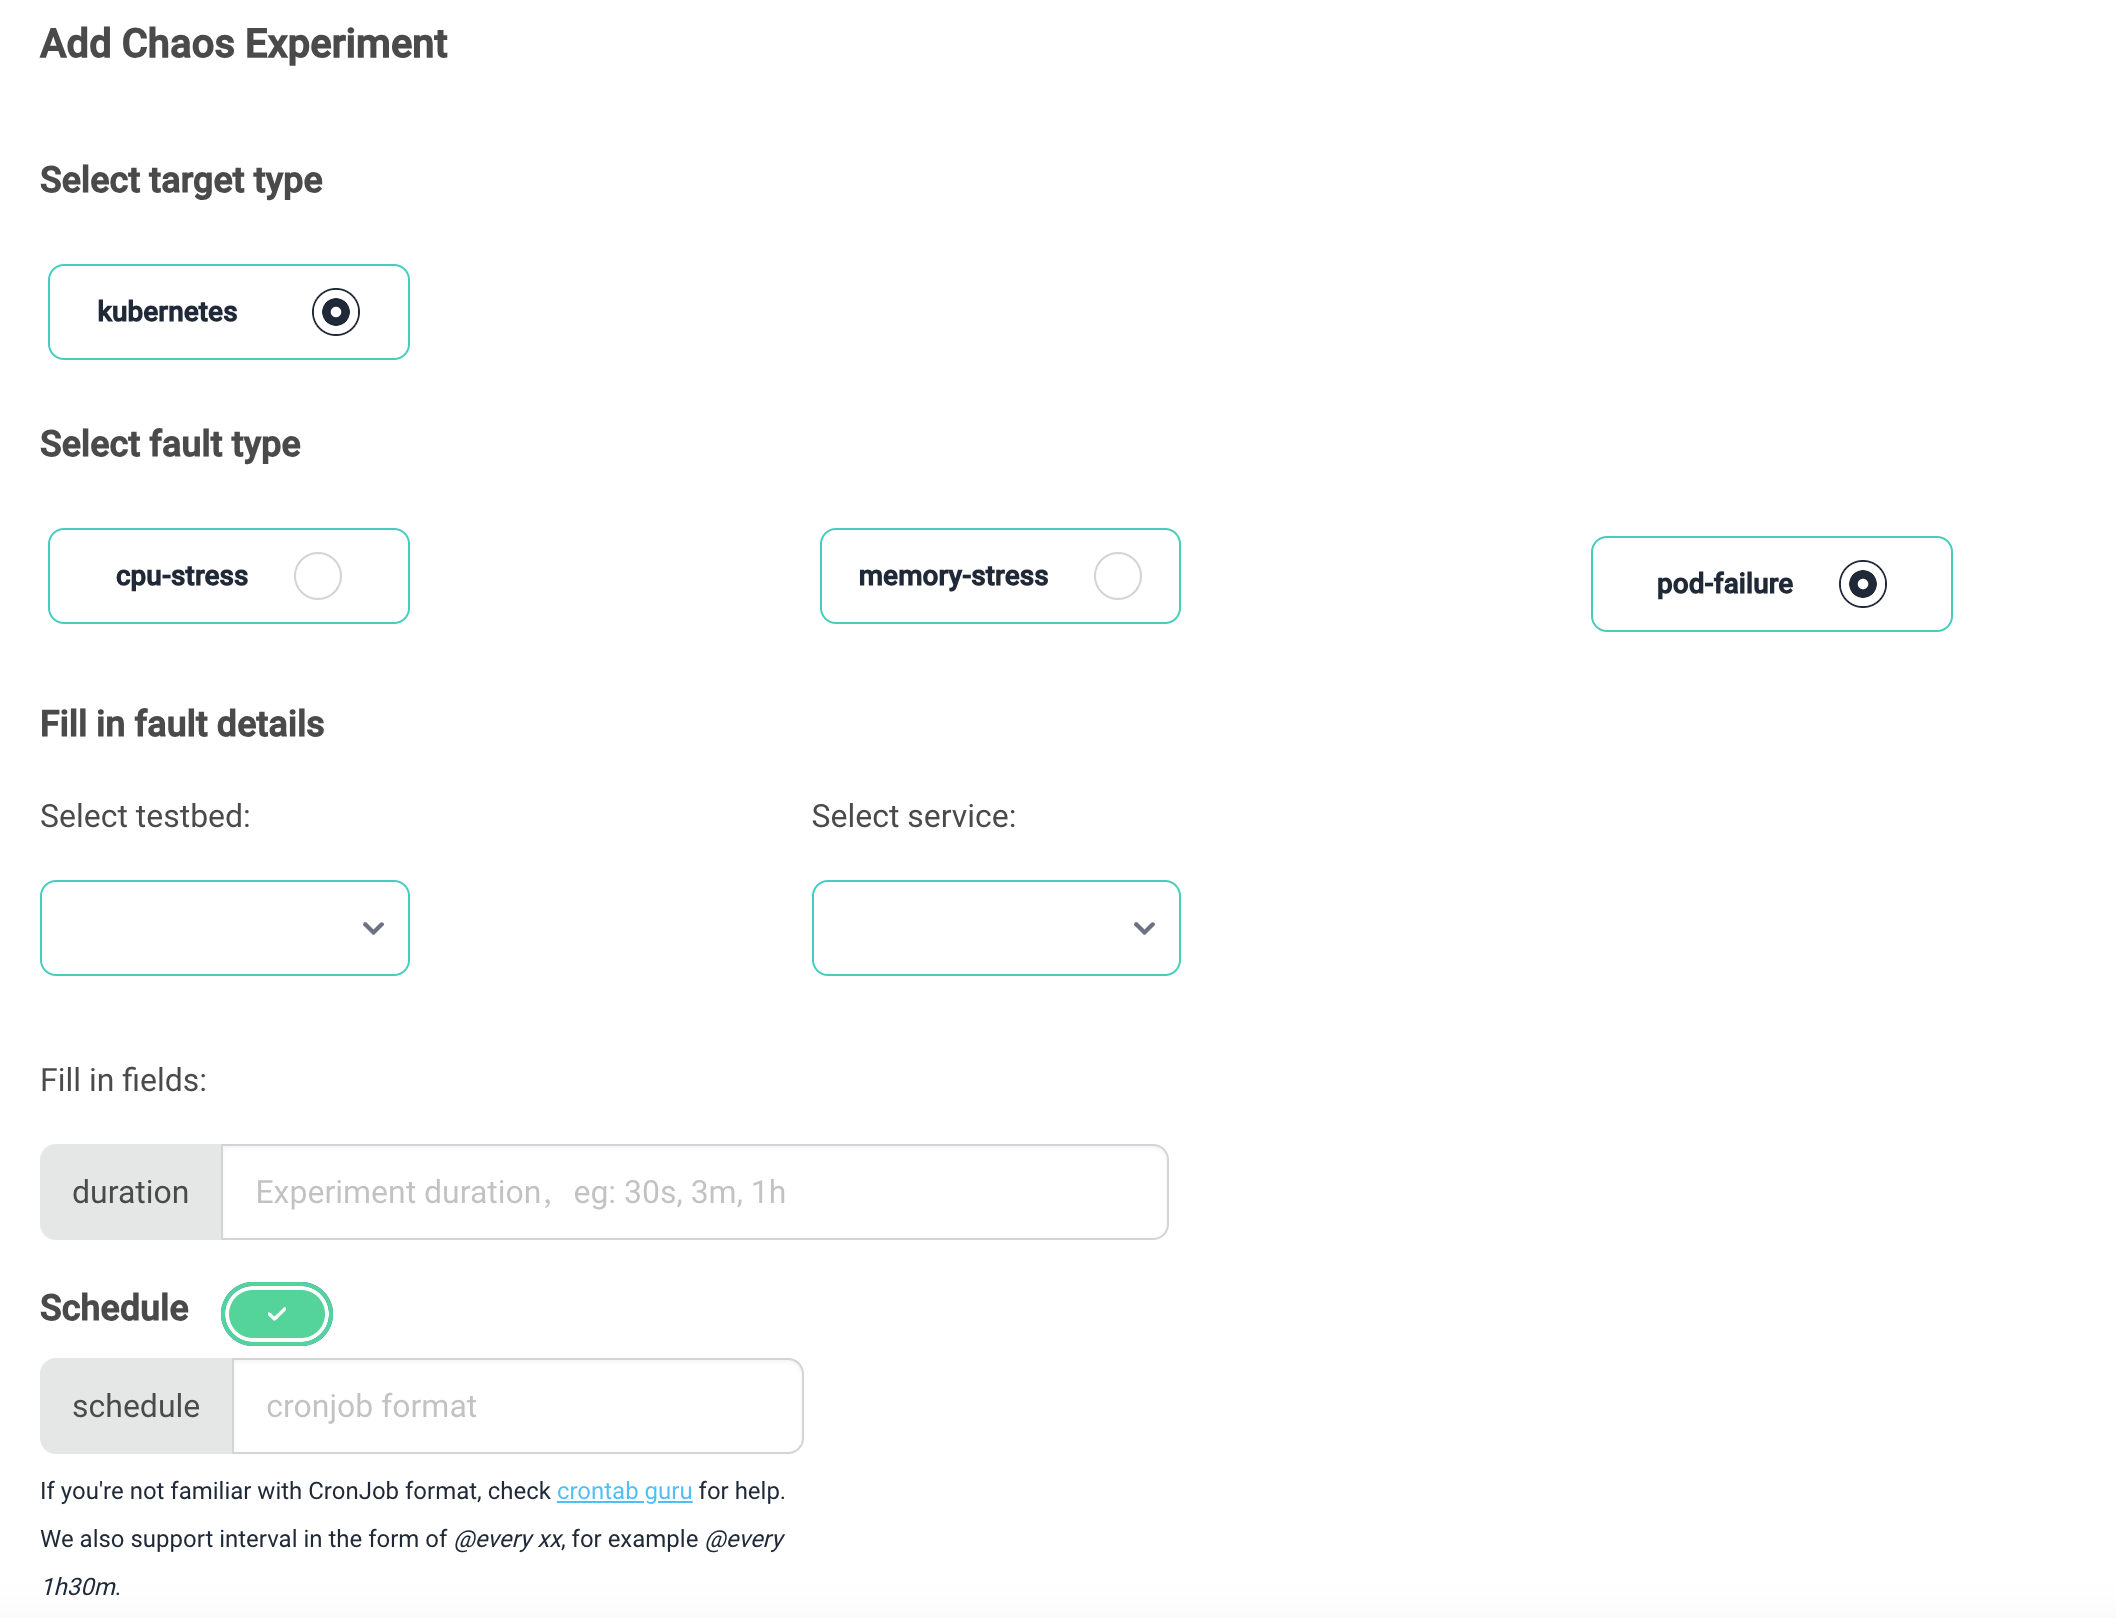Click the checkmark icon in Schedule switch
Viewport: 2116px width, 1618px height.
[278, 1314]
